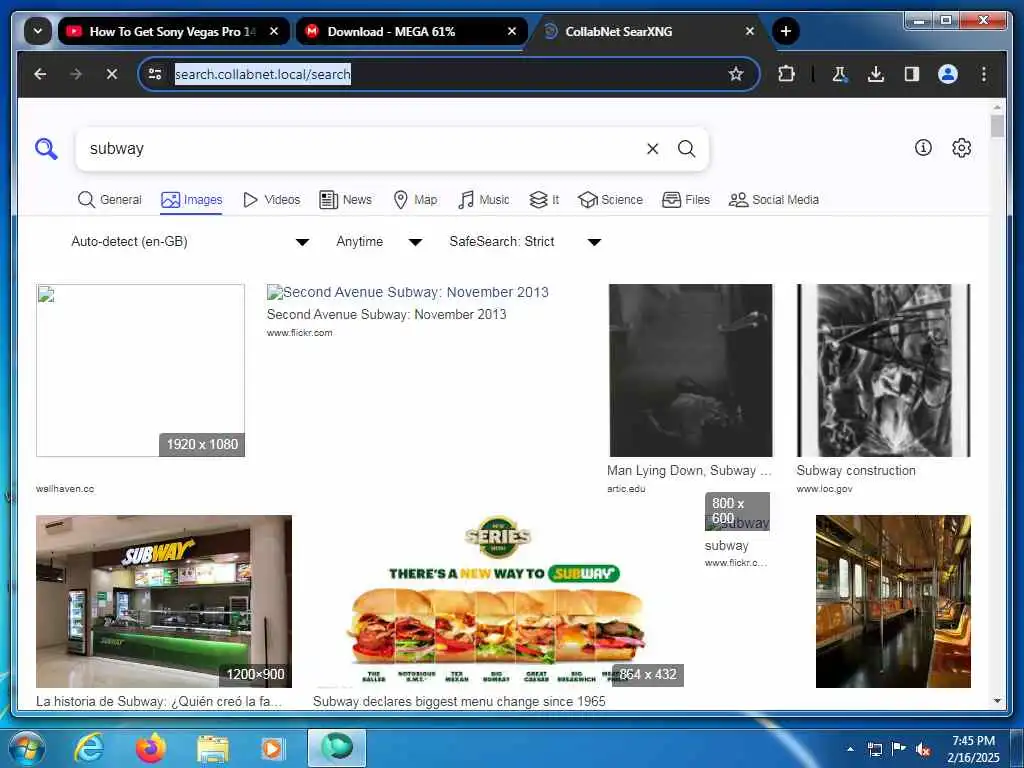Open the downloads panel
The height and width of the screenshot is (768, 1024).
[x=876, y=74]
